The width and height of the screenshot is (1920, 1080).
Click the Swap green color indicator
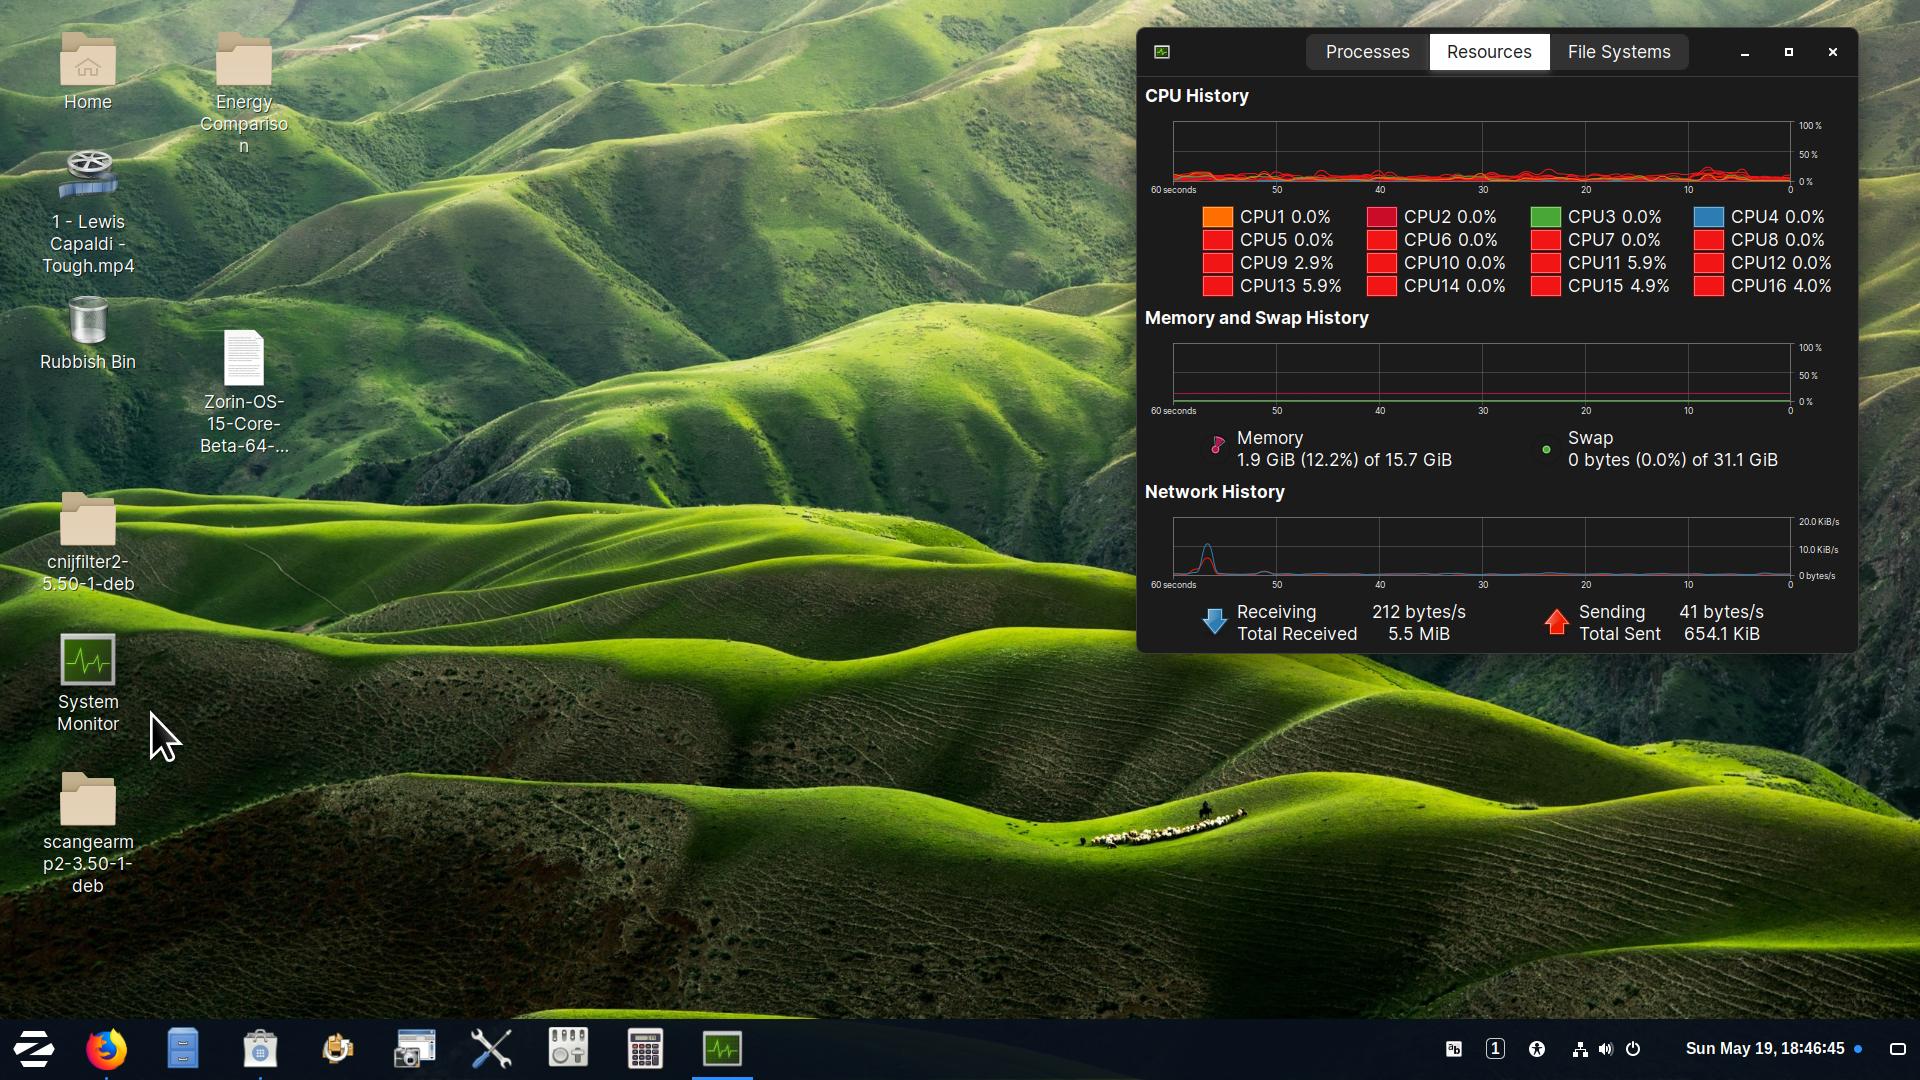point(1546,450)
